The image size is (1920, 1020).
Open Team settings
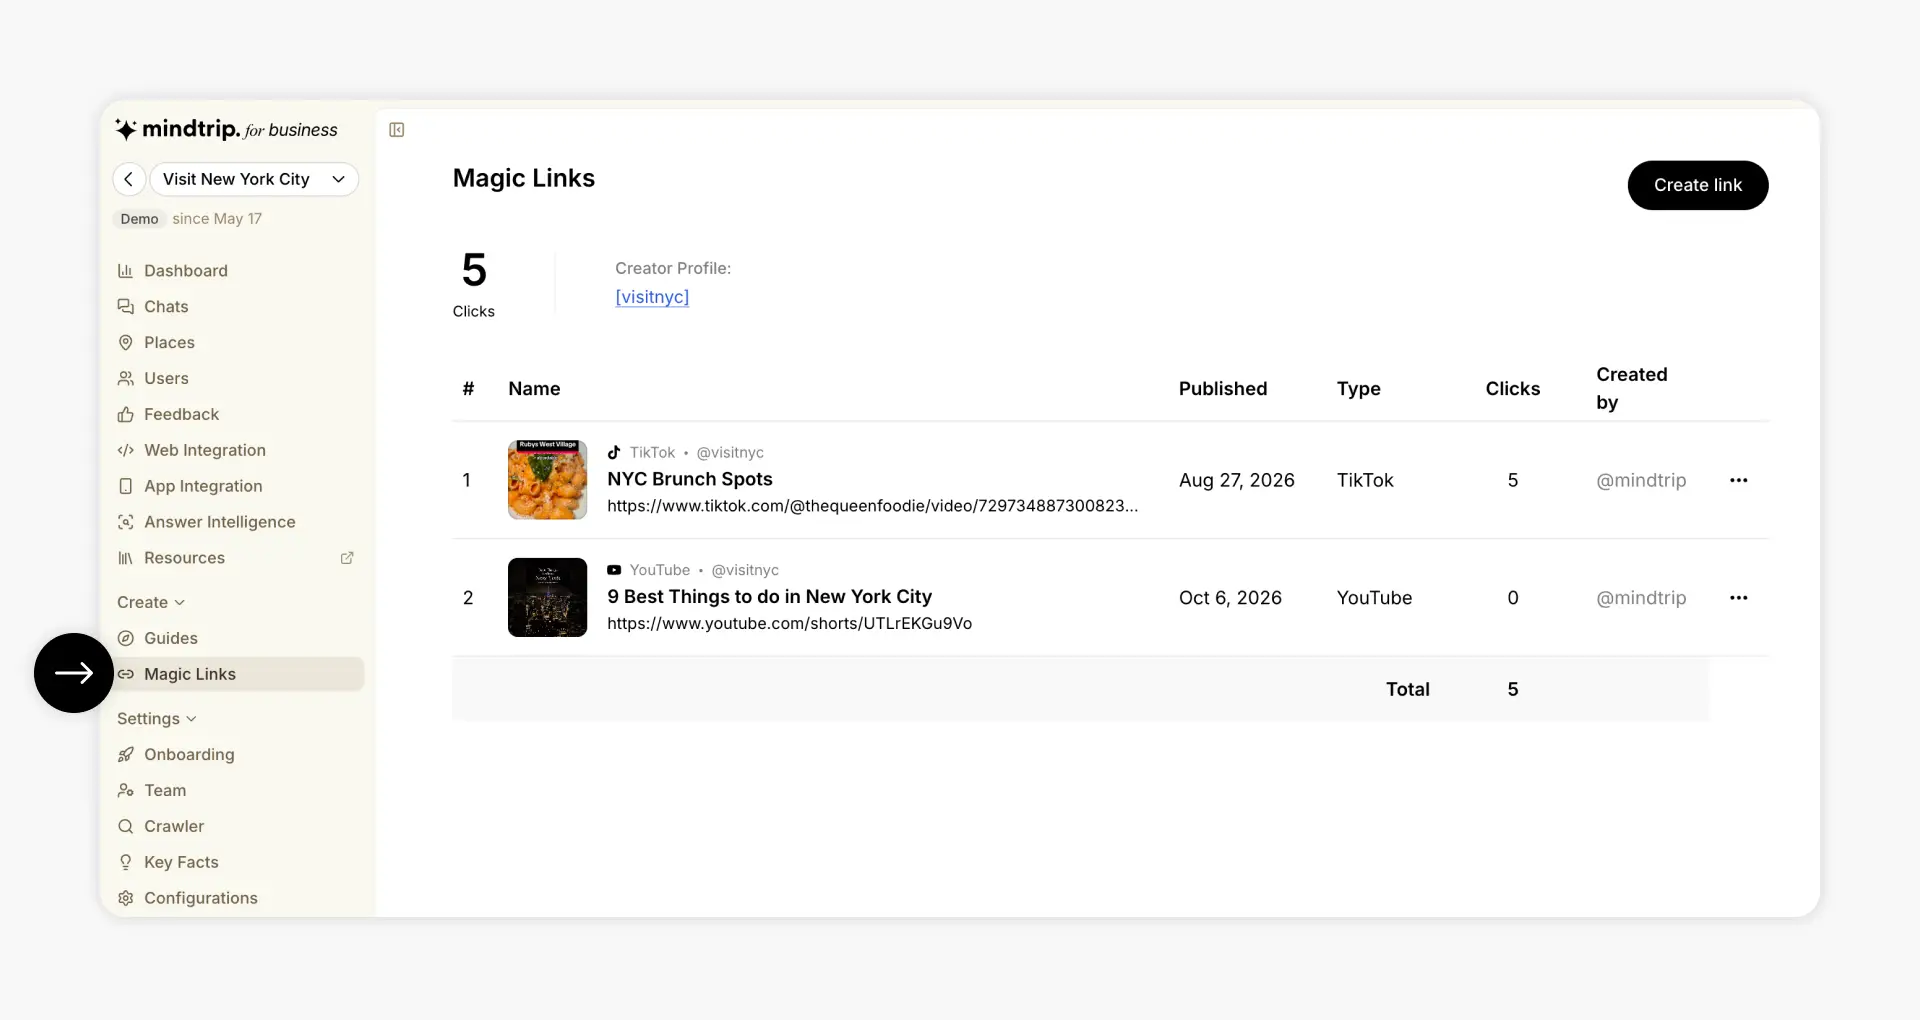(165, 791)
